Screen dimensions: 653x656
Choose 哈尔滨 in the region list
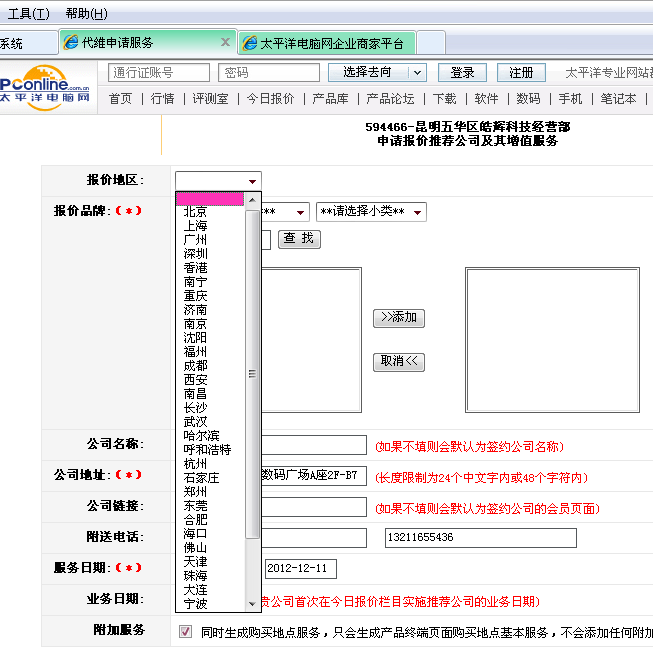202,436
